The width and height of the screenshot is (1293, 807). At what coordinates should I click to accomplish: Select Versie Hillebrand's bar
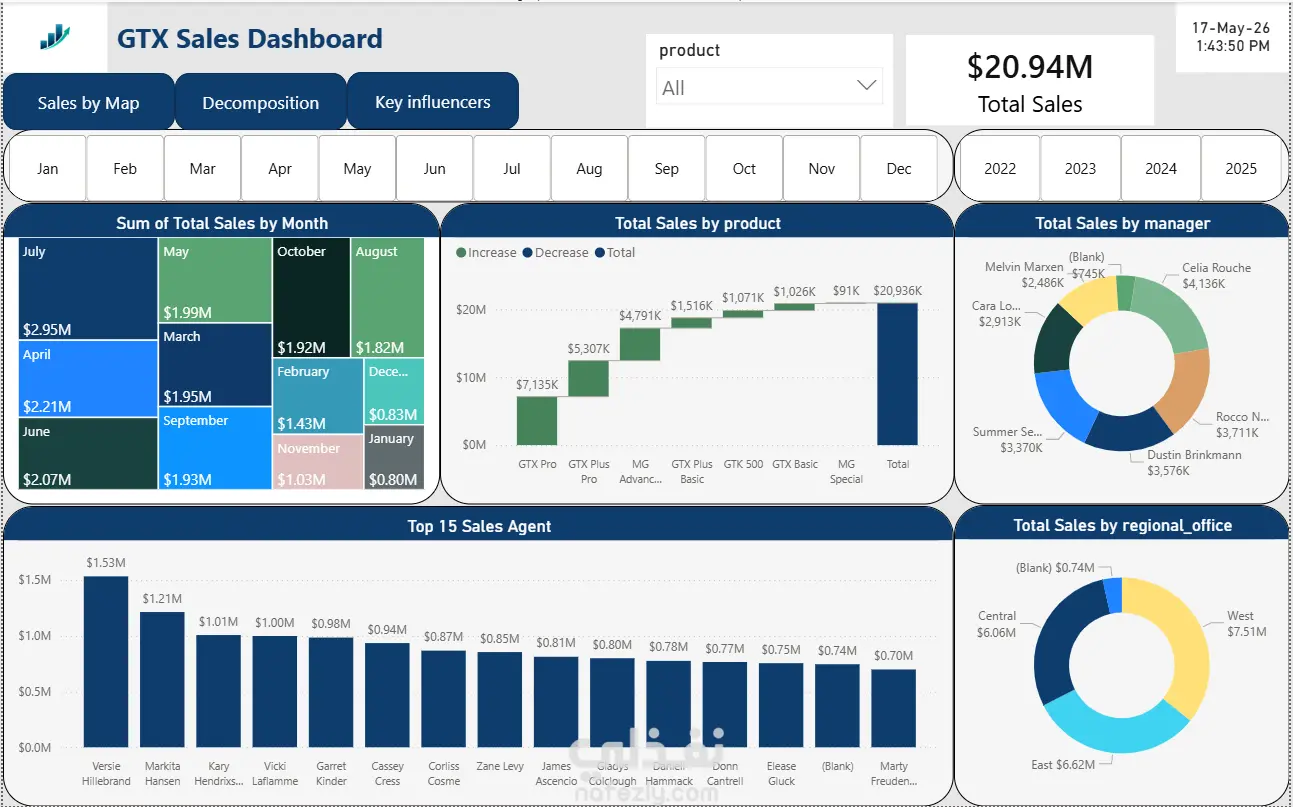106,661
